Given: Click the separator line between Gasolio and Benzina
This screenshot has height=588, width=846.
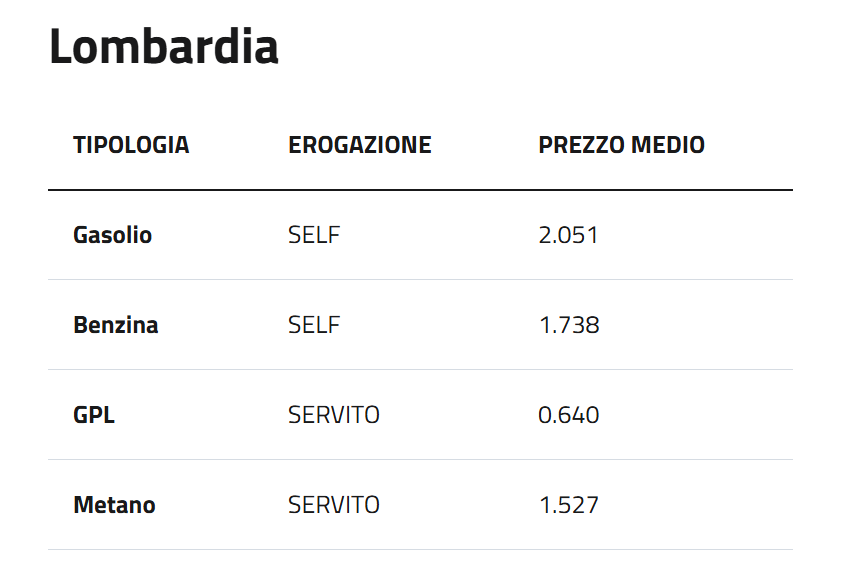Looking at the screenshot, I should tap(420, 280).
